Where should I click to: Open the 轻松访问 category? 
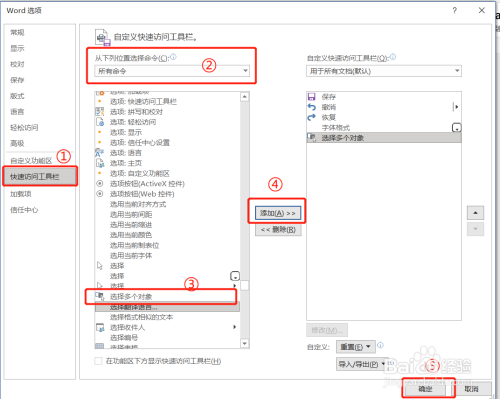(x=24, y=128)
